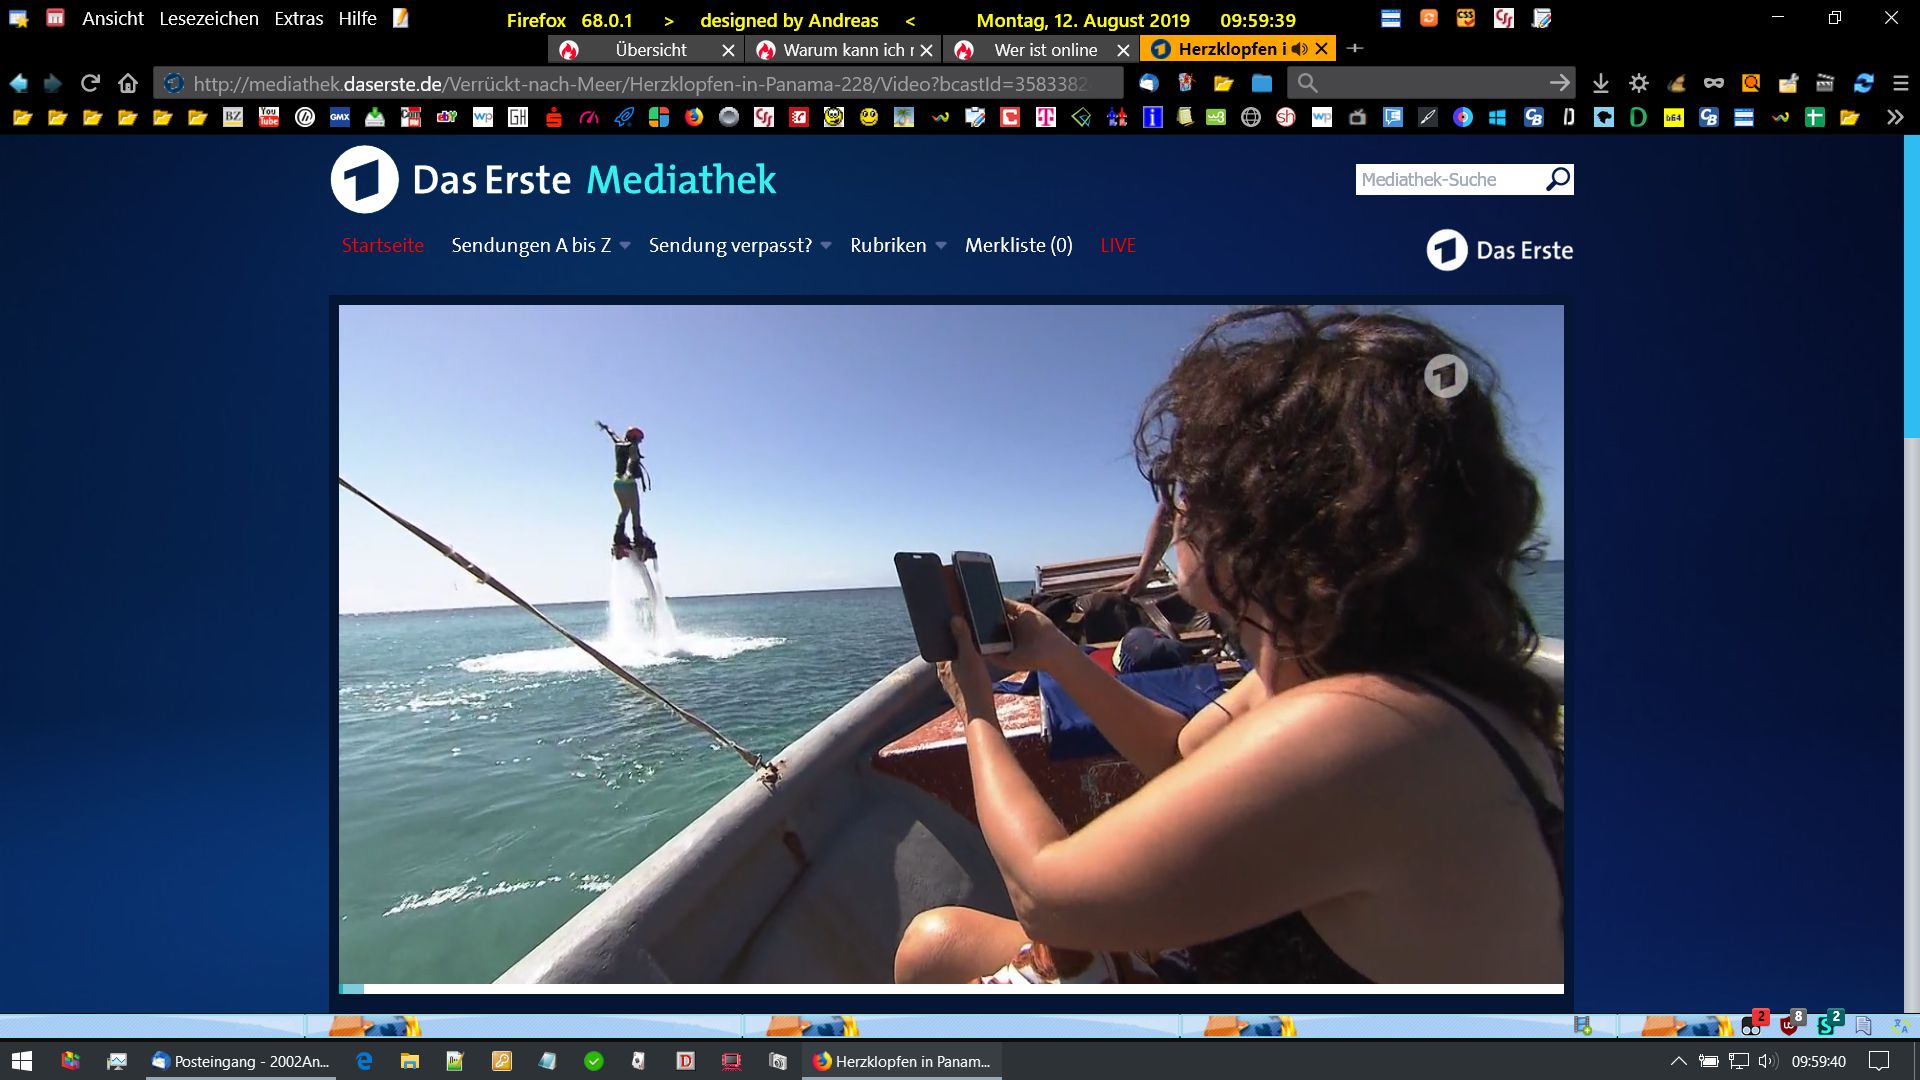This screenshot has width=1920, height=1080.
Task: Open the Lesezeichen menu
Action: tap(208, 19)
